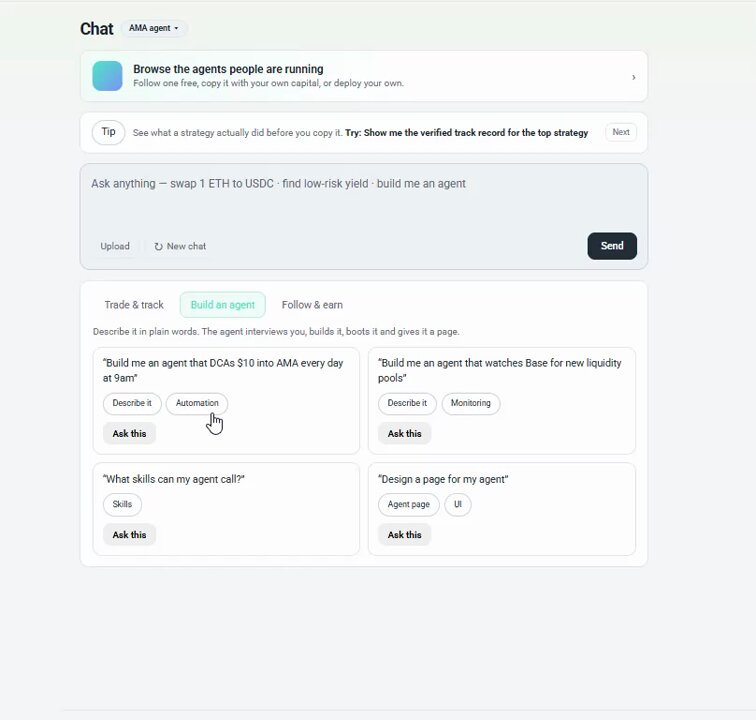Click Ask this for DCA agent prompt
756x720 pixels.
(129, 434)
